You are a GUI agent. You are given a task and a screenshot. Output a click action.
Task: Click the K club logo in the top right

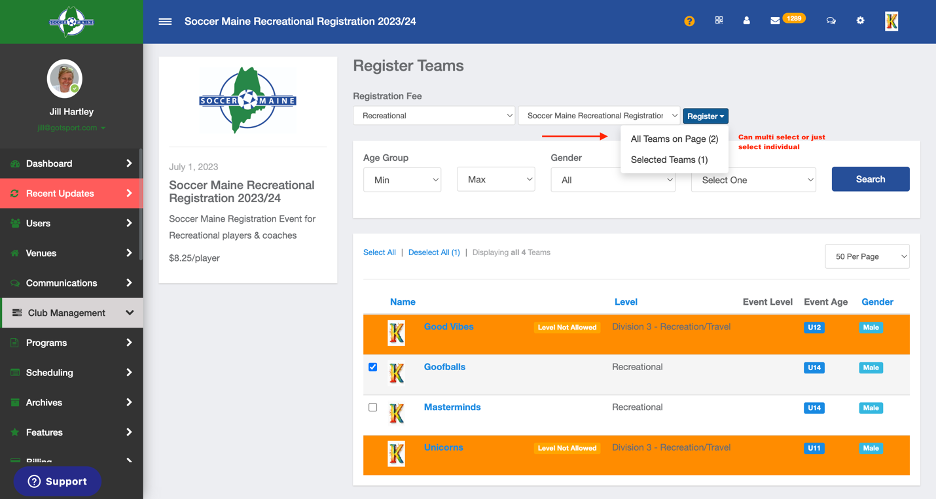(x=891, y=21)
